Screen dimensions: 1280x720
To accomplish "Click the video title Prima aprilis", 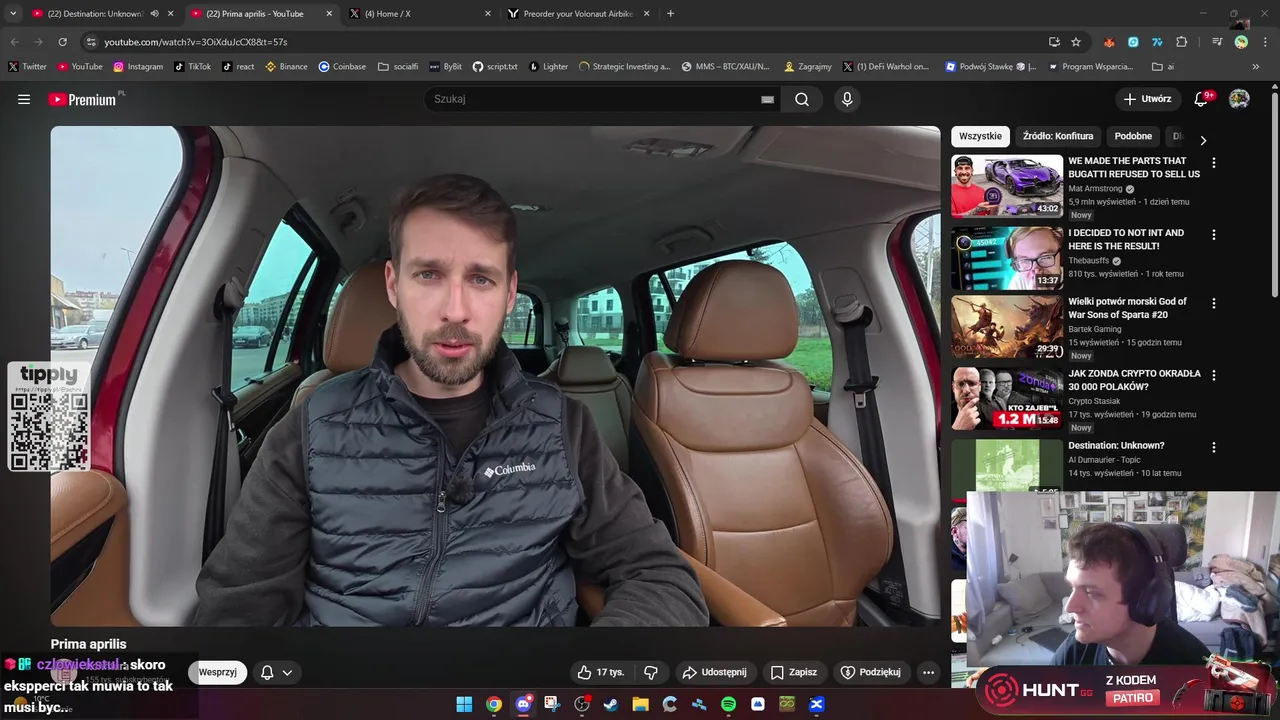I will (x=89, y=644).
